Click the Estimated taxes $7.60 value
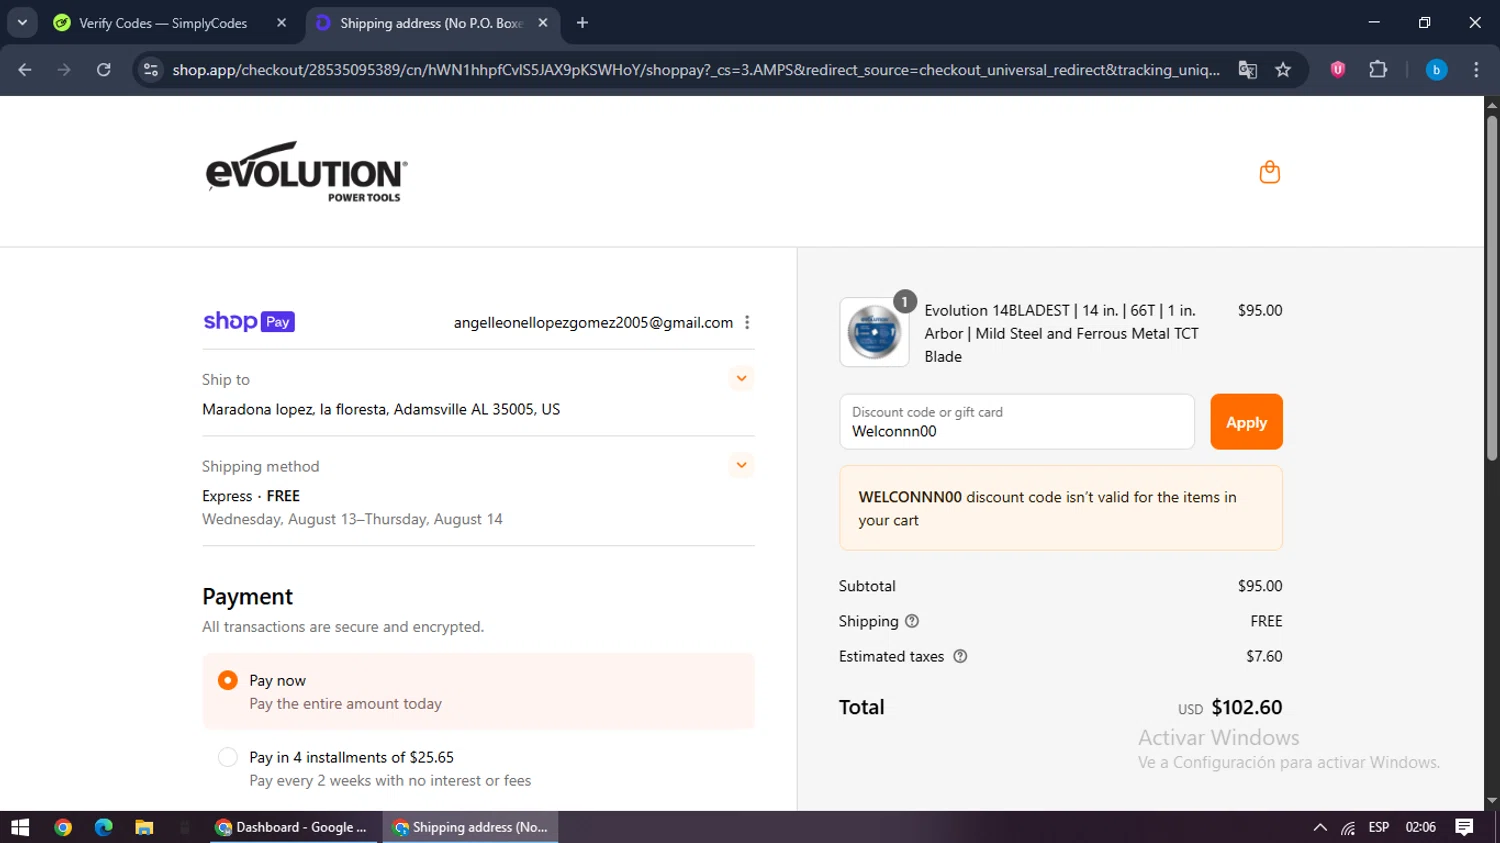Viewport: 1500px width, 843px height. point(1264,656)
